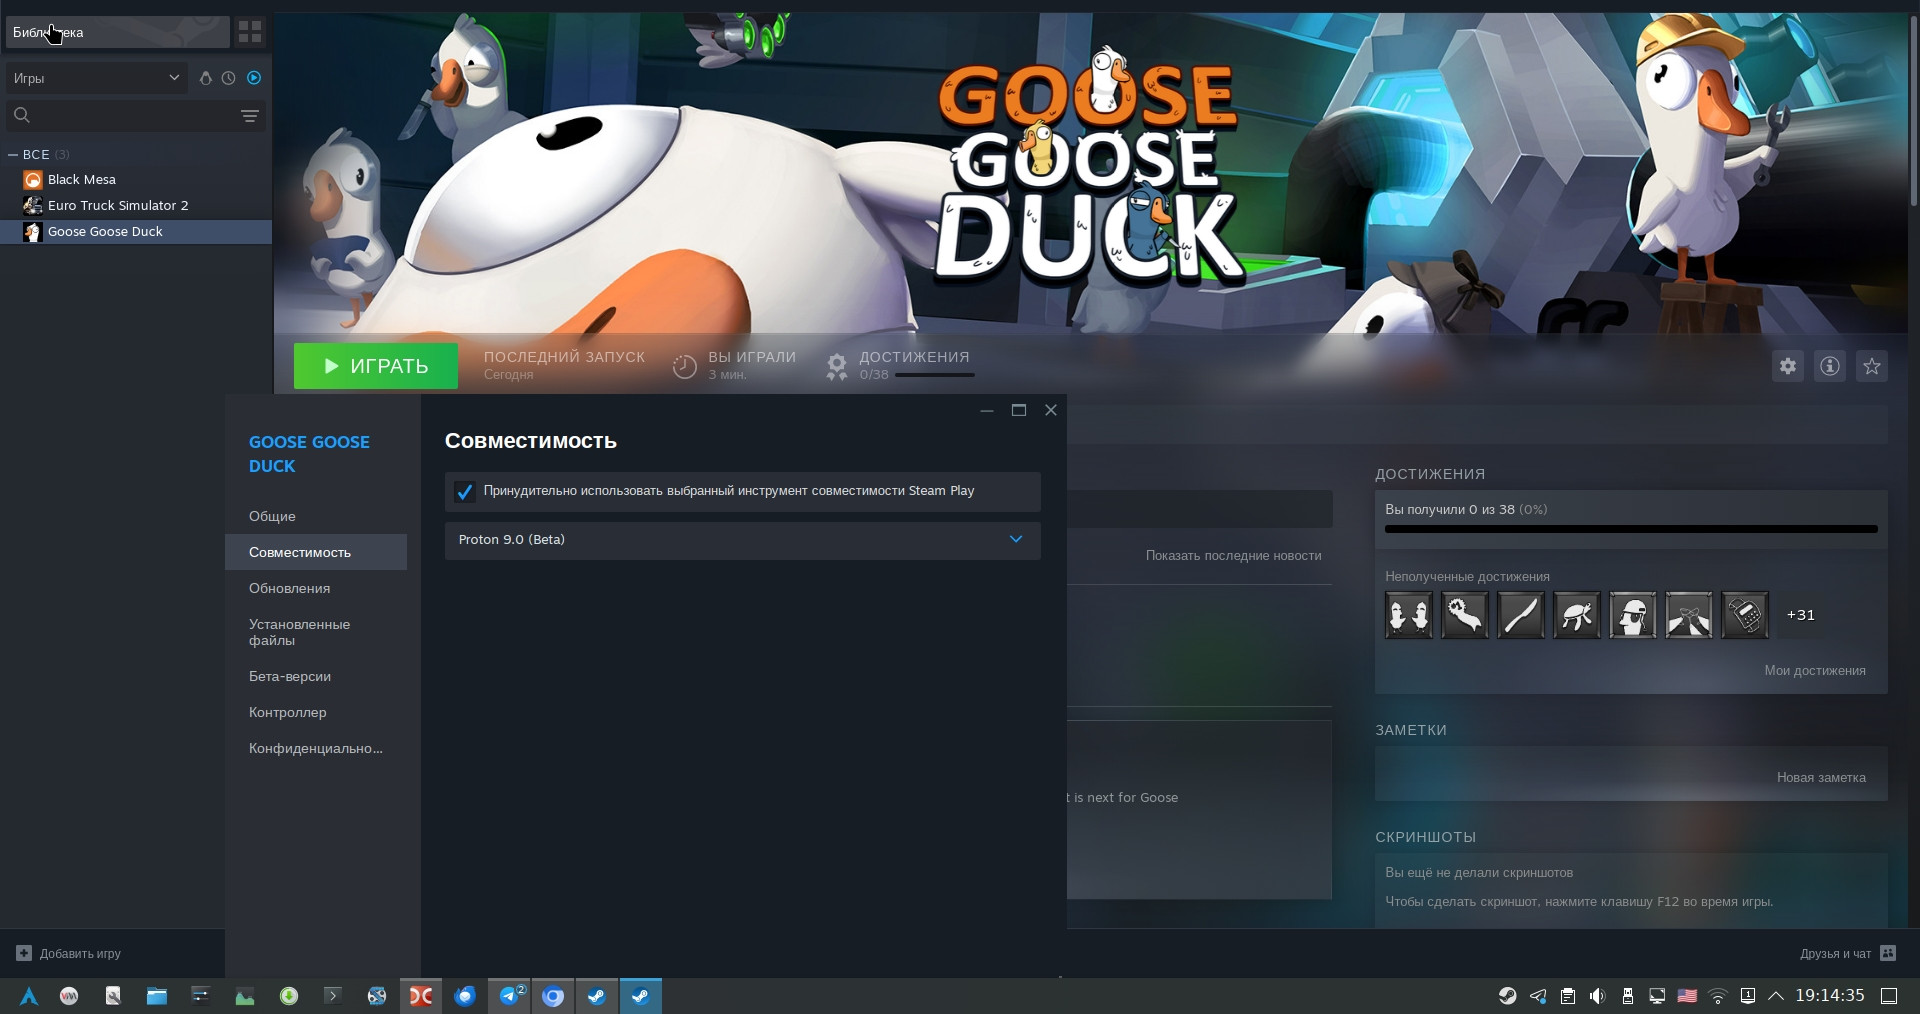Click the knife achievement thumbnail
This screenshot has height=1014, width=1920.
(1521, 615)
